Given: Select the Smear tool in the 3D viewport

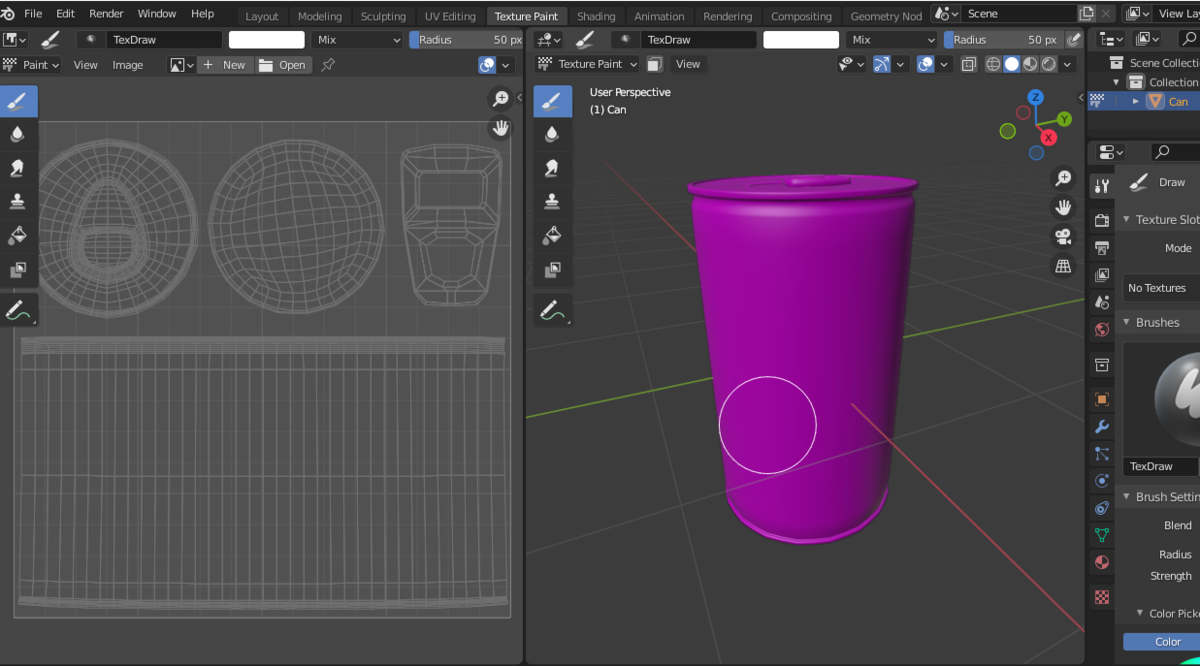Looking at the screenshot, I should [x=552, y=168].
